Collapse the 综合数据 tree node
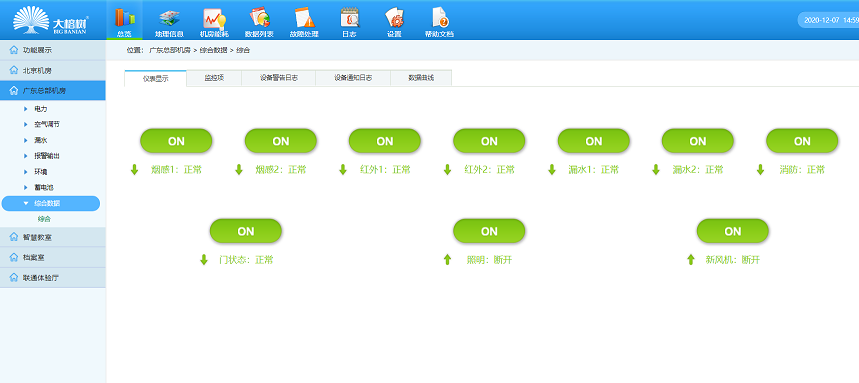This screenshot has width=859, height=383. pos(26,203)
